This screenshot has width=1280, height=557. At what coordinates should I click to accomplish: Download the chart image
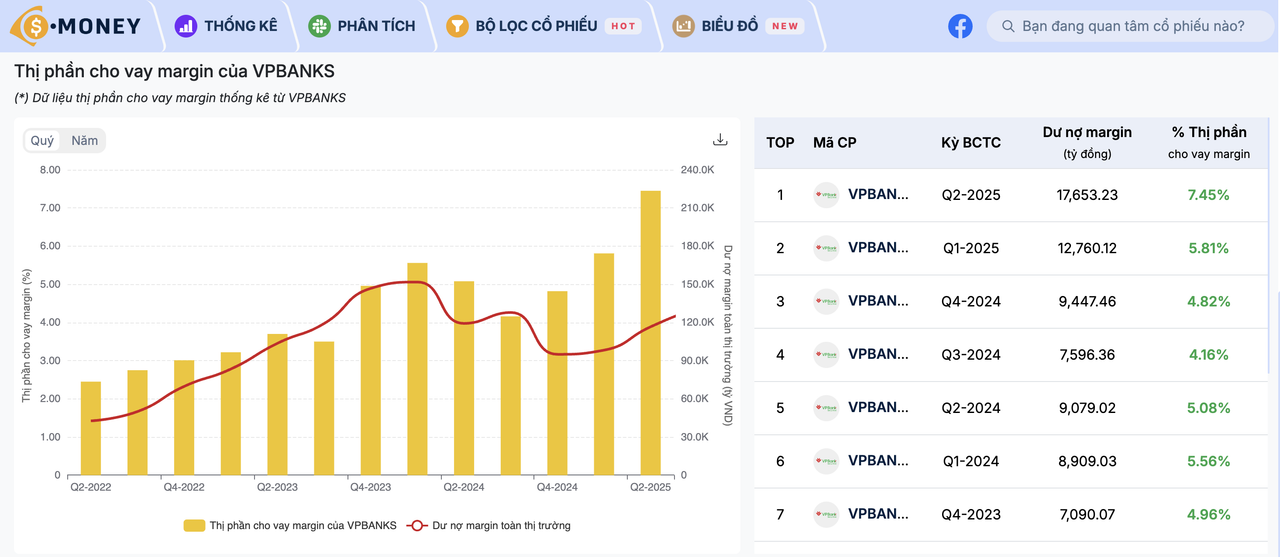[x=720, y=140]
